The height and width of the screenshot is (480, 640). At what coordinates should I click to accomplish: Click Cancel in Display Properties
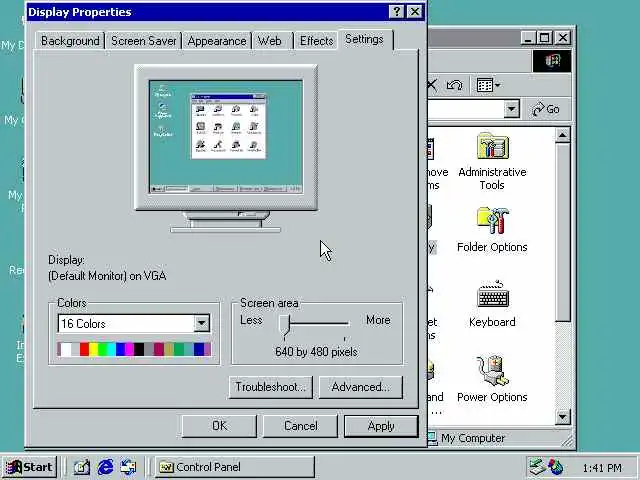click(300, 426)
